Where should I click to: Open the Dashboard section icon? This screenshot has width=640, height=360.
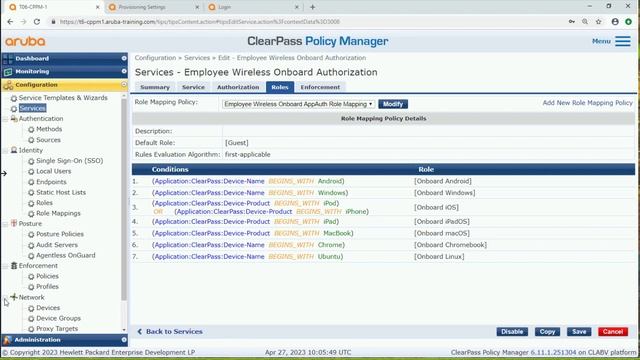coord(8,59)
